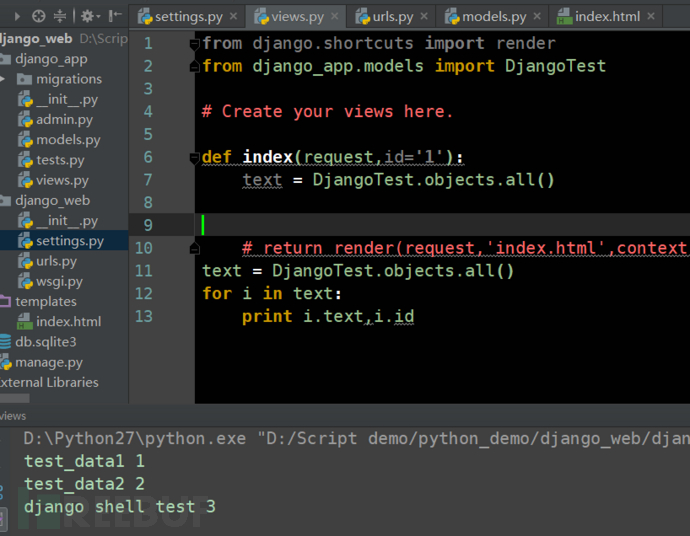Collapse the import block fold marker on line 1
The height and width of the screenshot is (536, 690).
pos(194,44)
